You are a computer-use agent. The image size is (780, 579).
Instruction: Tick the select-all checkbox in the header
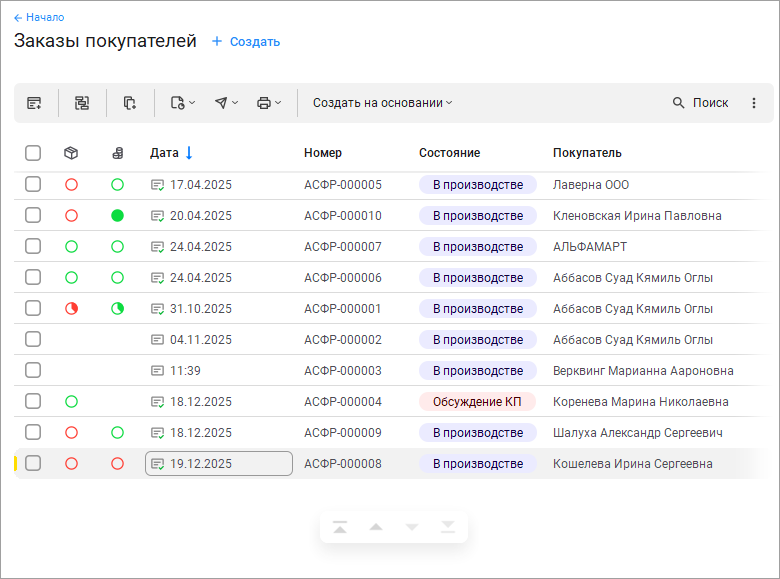click(33, 153)
